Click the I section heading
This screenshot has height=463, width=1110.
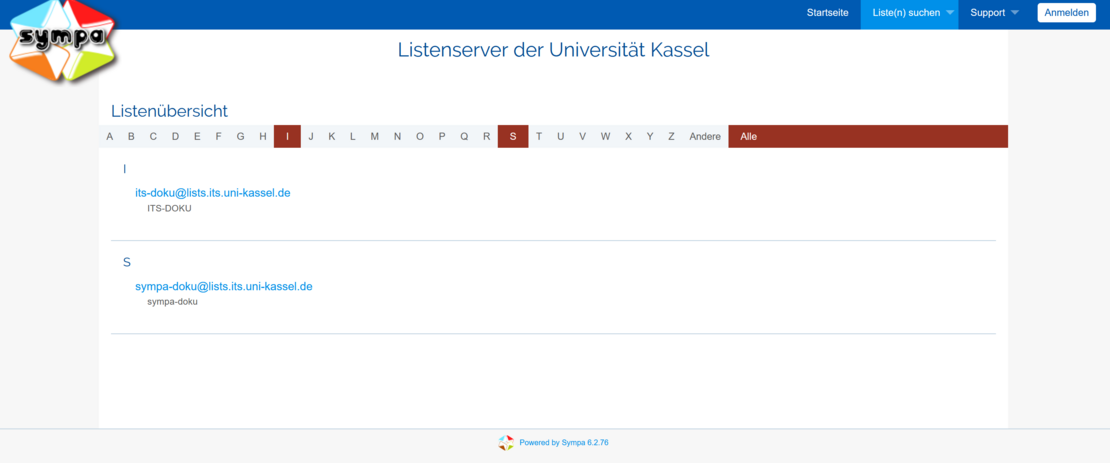click(x=125, y=169)
